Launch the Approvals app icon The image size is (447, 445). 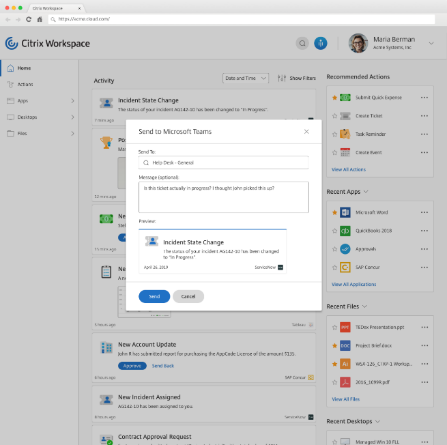coord(345,249)
